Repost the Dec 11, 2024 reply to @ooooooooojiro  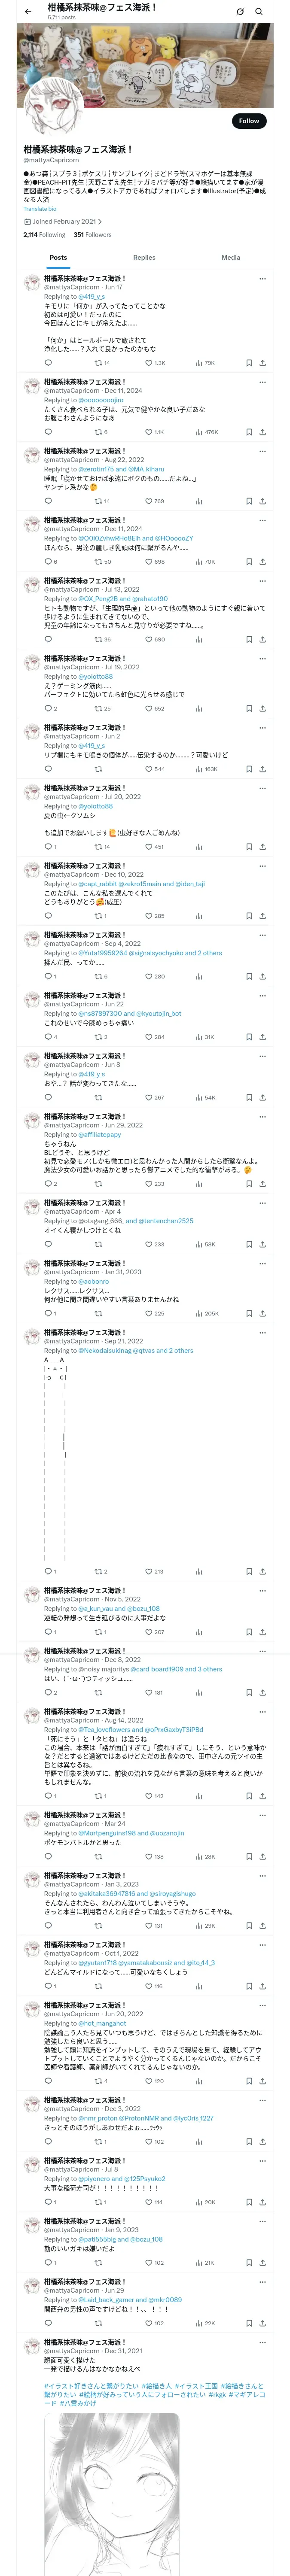(x=101, y=432)
